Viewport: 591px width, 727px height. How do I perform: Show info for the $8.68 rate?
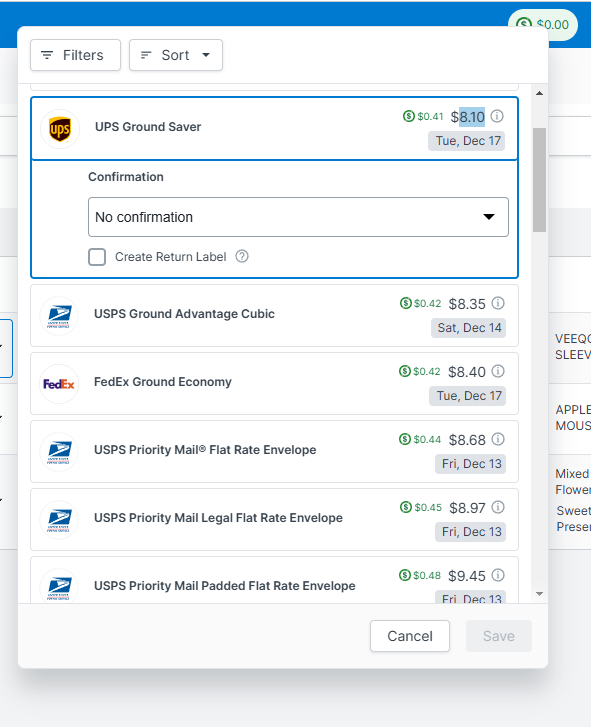point(498,439)
